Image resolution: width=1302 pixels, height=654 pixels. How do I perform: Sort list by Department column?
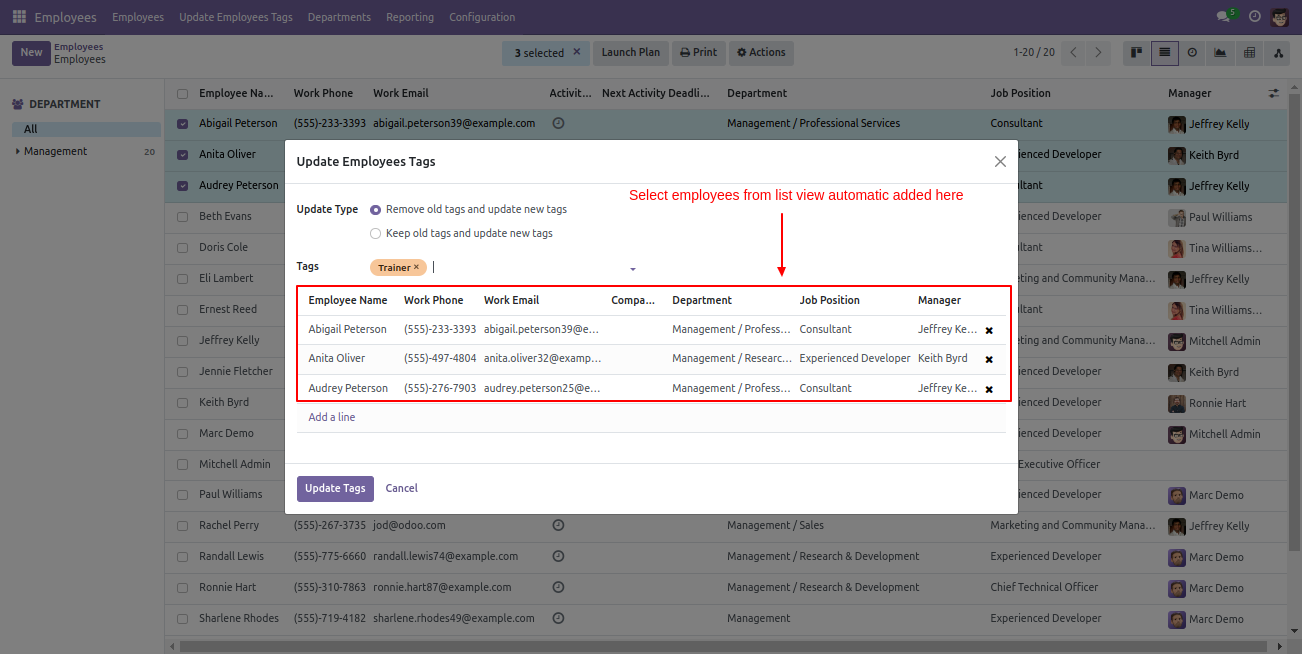[757, 93]
